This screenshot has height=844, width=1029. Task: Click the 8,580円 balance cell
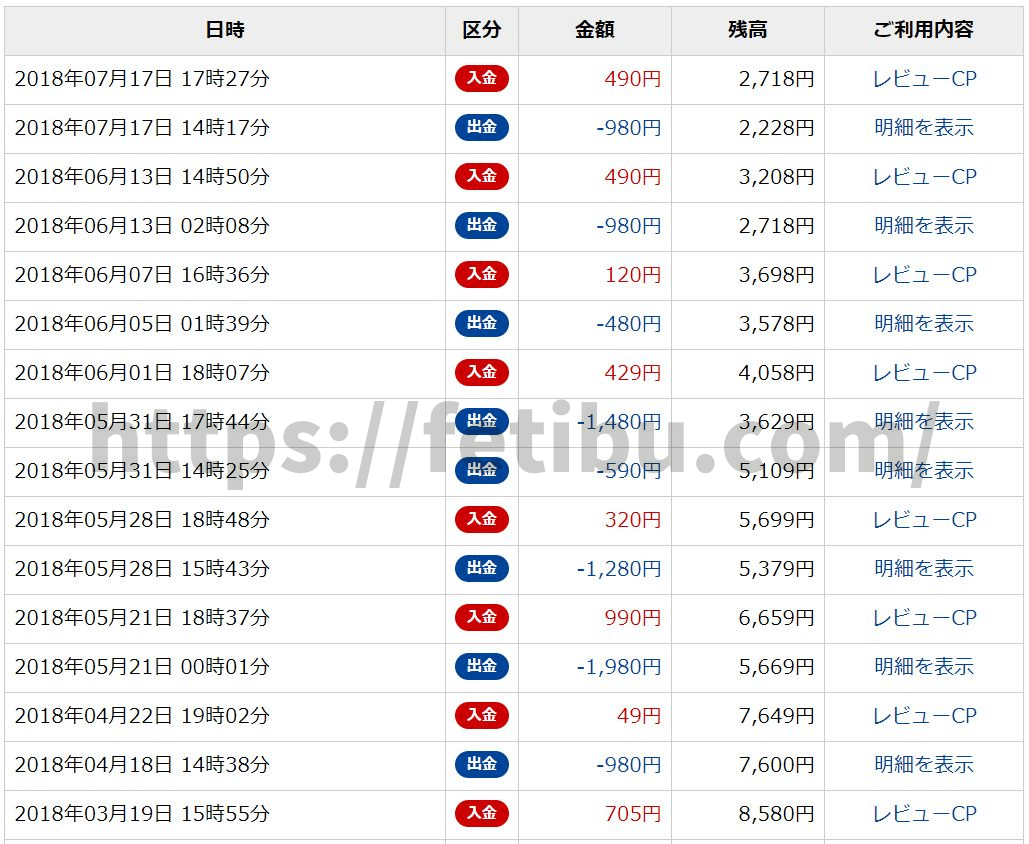click(776, 814)
